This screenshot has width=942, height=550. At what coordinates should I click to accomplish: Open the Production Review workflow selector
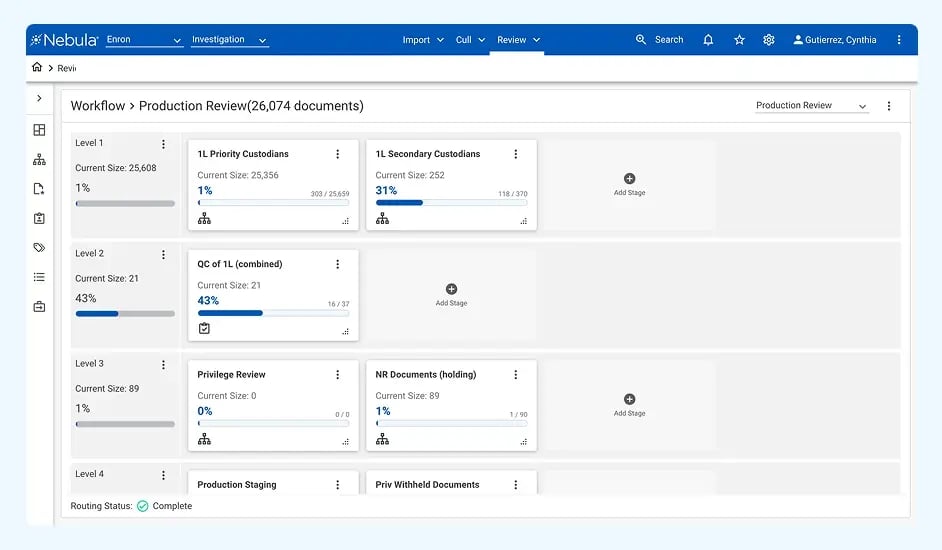coord(811,106)
